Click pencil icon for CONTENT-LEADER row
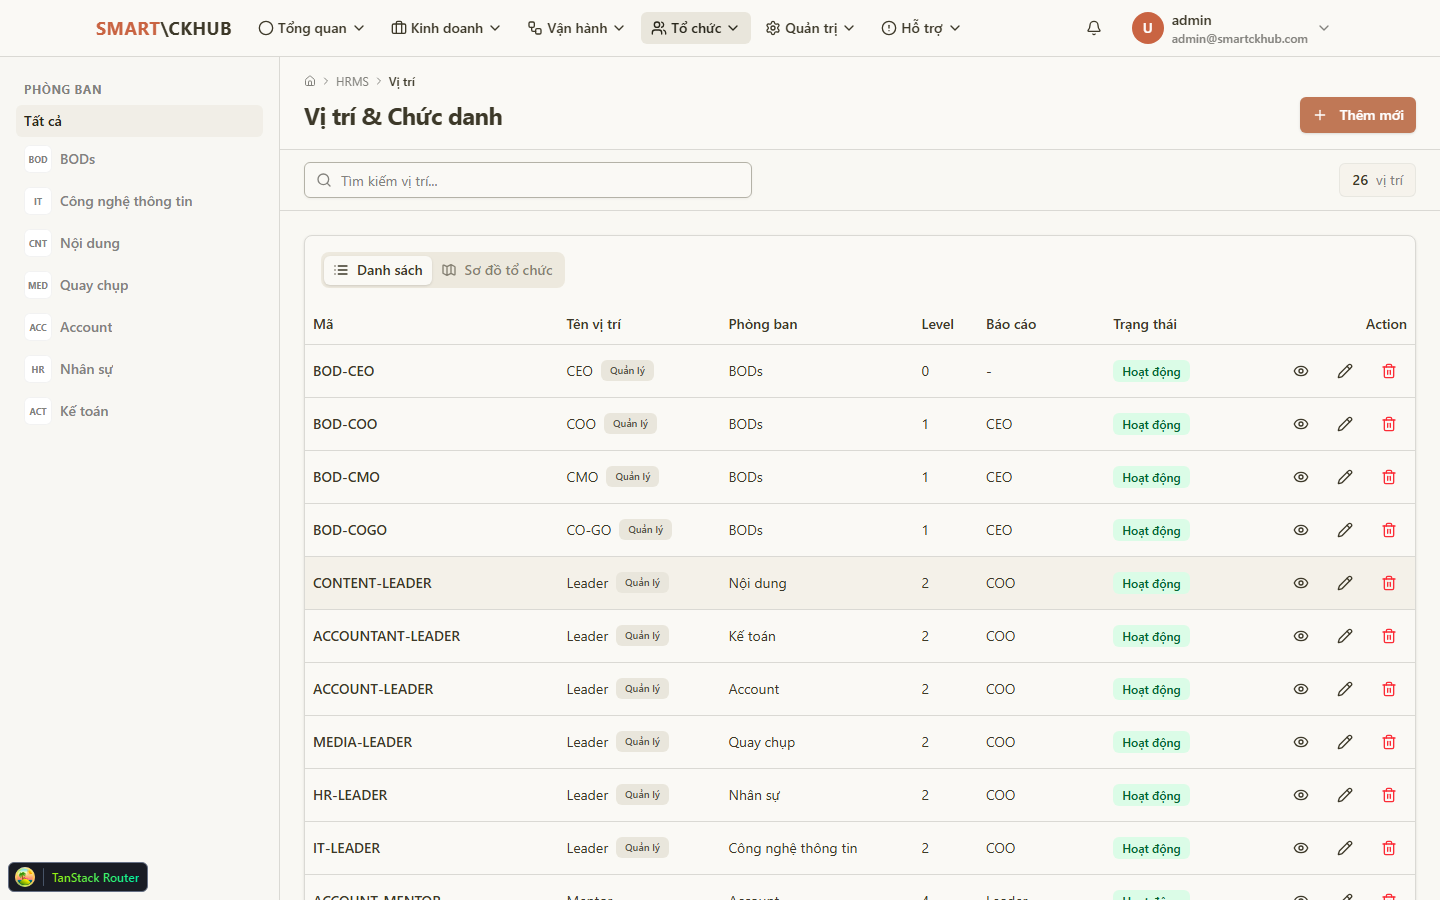Viewport: 1440px width, 900px height. click(1345, 583)
